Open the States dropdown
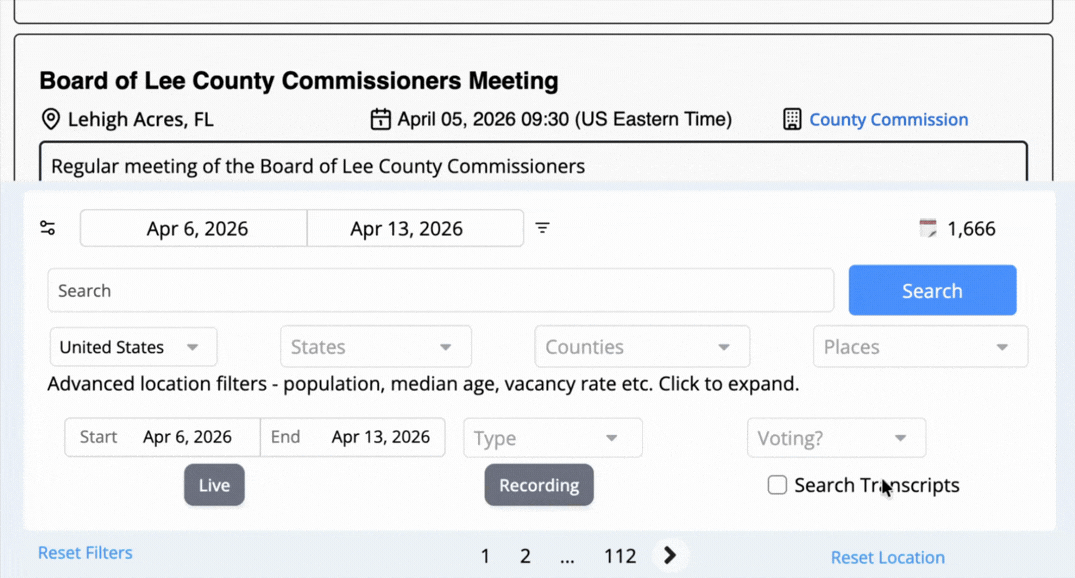 (x=375, y=347)
